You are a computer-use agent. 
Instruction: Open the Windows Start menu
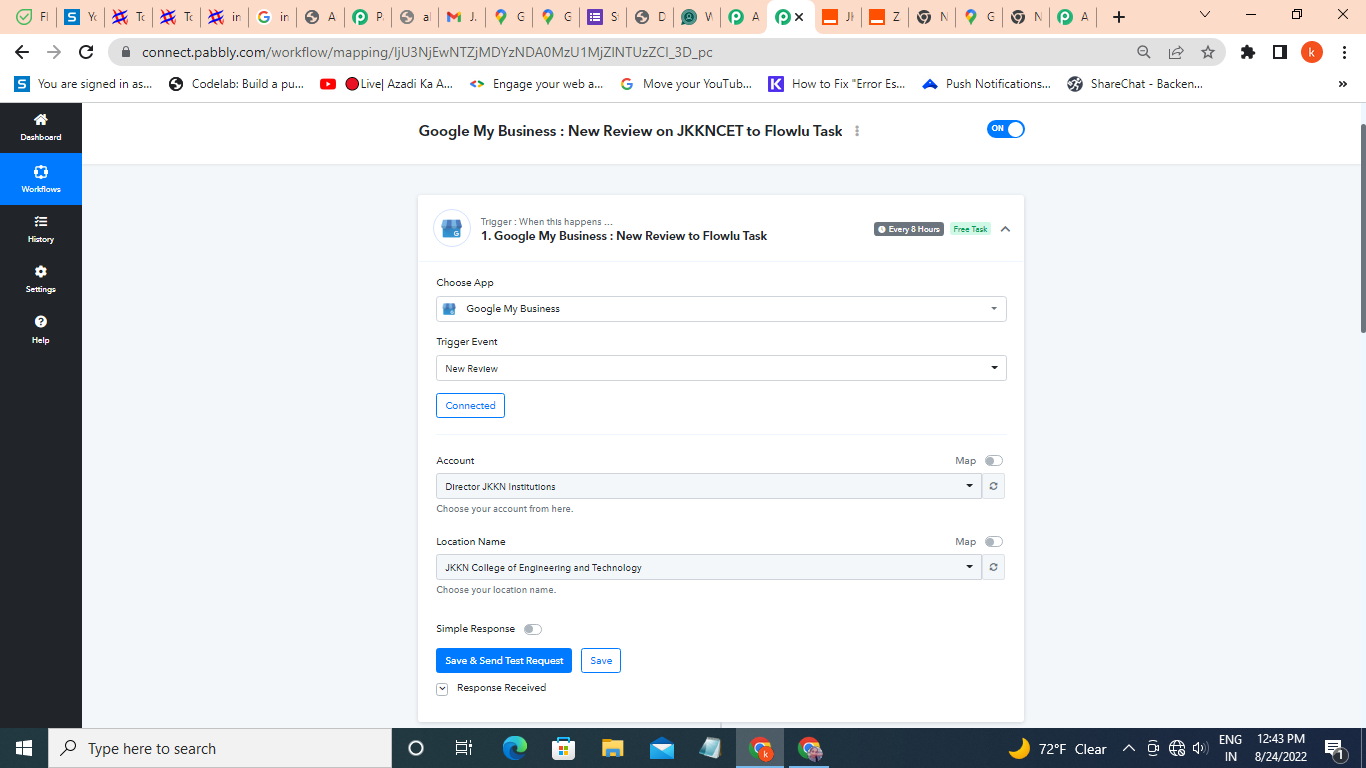24,748
